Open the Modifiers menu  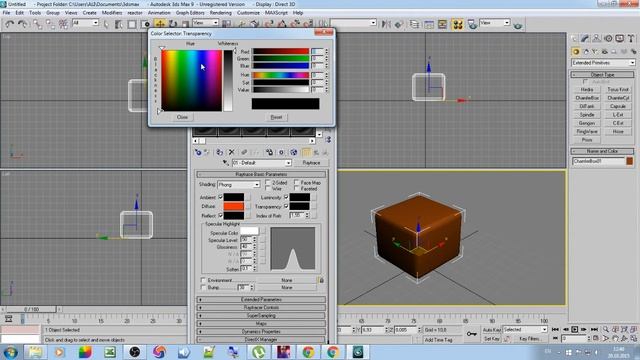pyautogui.click(x=112, y=13)
